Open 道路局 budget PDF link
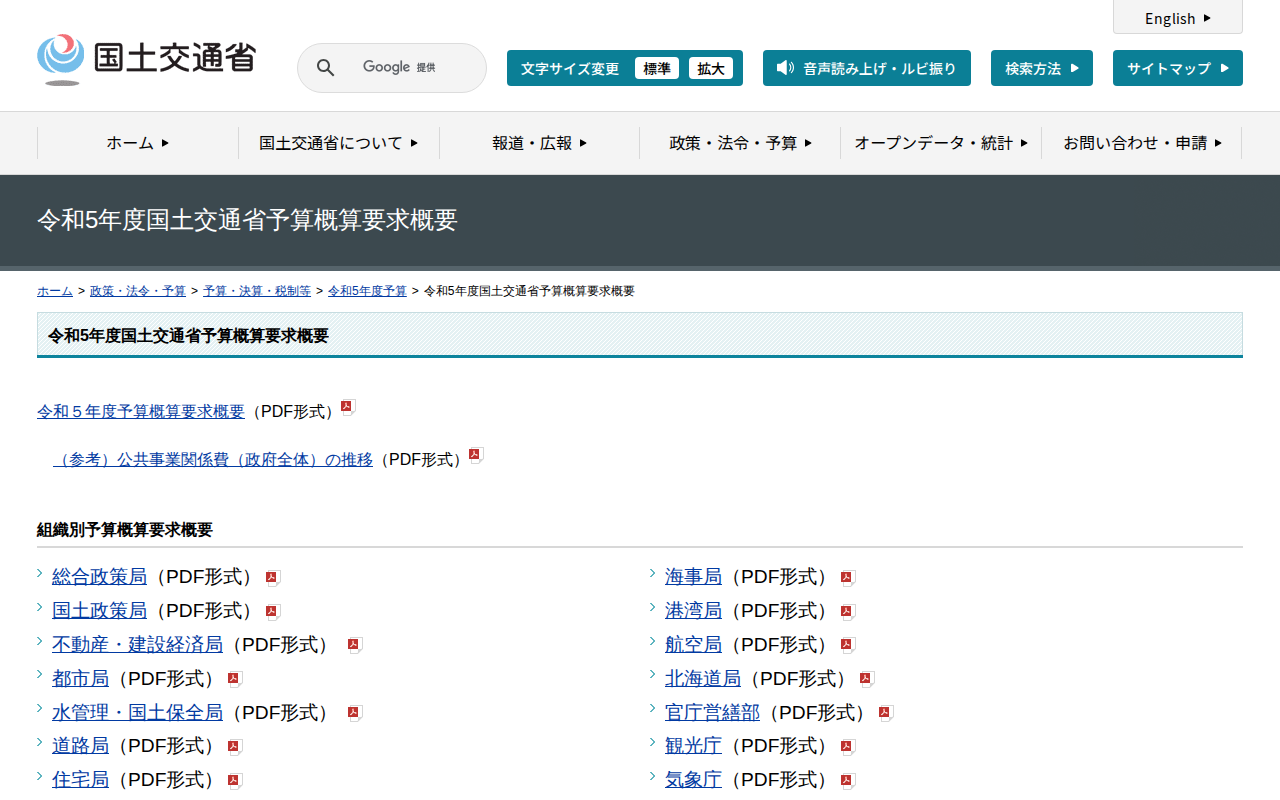 pos(81,746)
